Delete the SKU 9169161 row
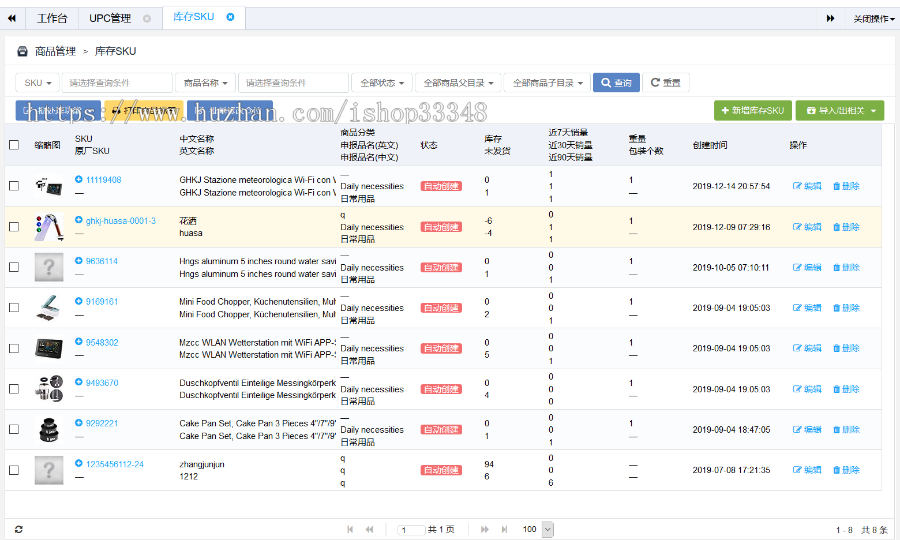The image size is (900, 540). coord(846,308)
